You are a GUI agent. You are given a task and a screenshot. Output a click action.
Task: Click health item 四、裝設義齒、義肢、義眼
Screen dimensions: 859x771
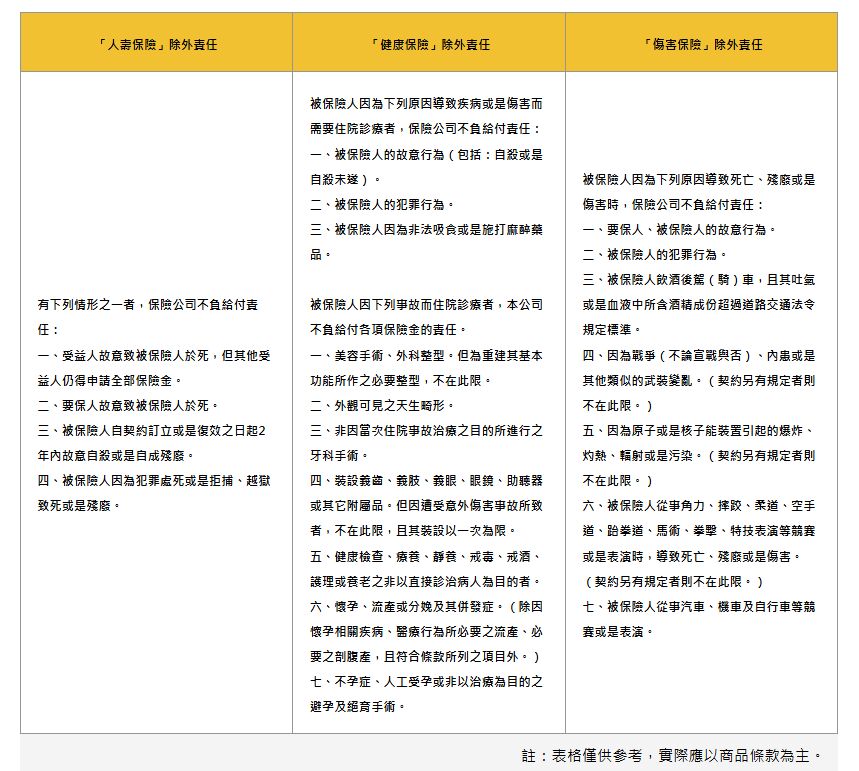click(x=426, y=480)
